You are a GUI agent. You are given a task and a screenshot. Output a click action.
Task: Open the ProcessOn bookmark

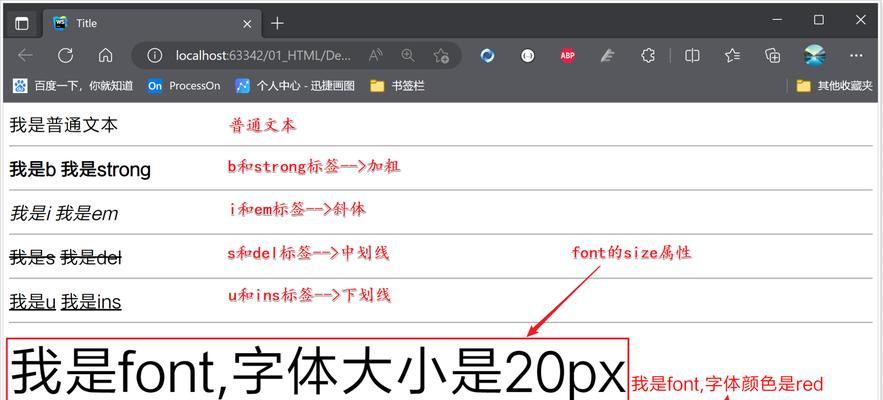(184, 86)
